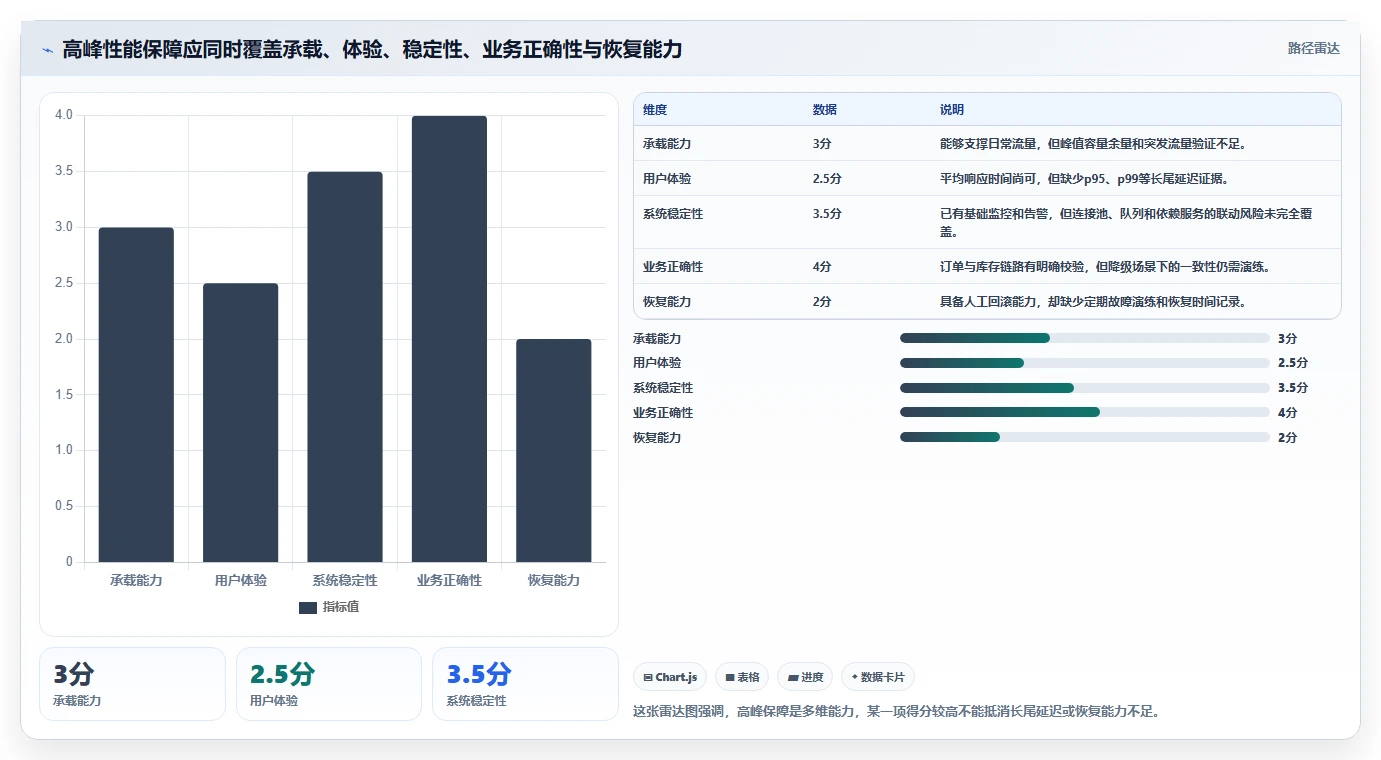Click the 3.5分 value in the table
Screen dimensions: 1381x760
point(827,214)
